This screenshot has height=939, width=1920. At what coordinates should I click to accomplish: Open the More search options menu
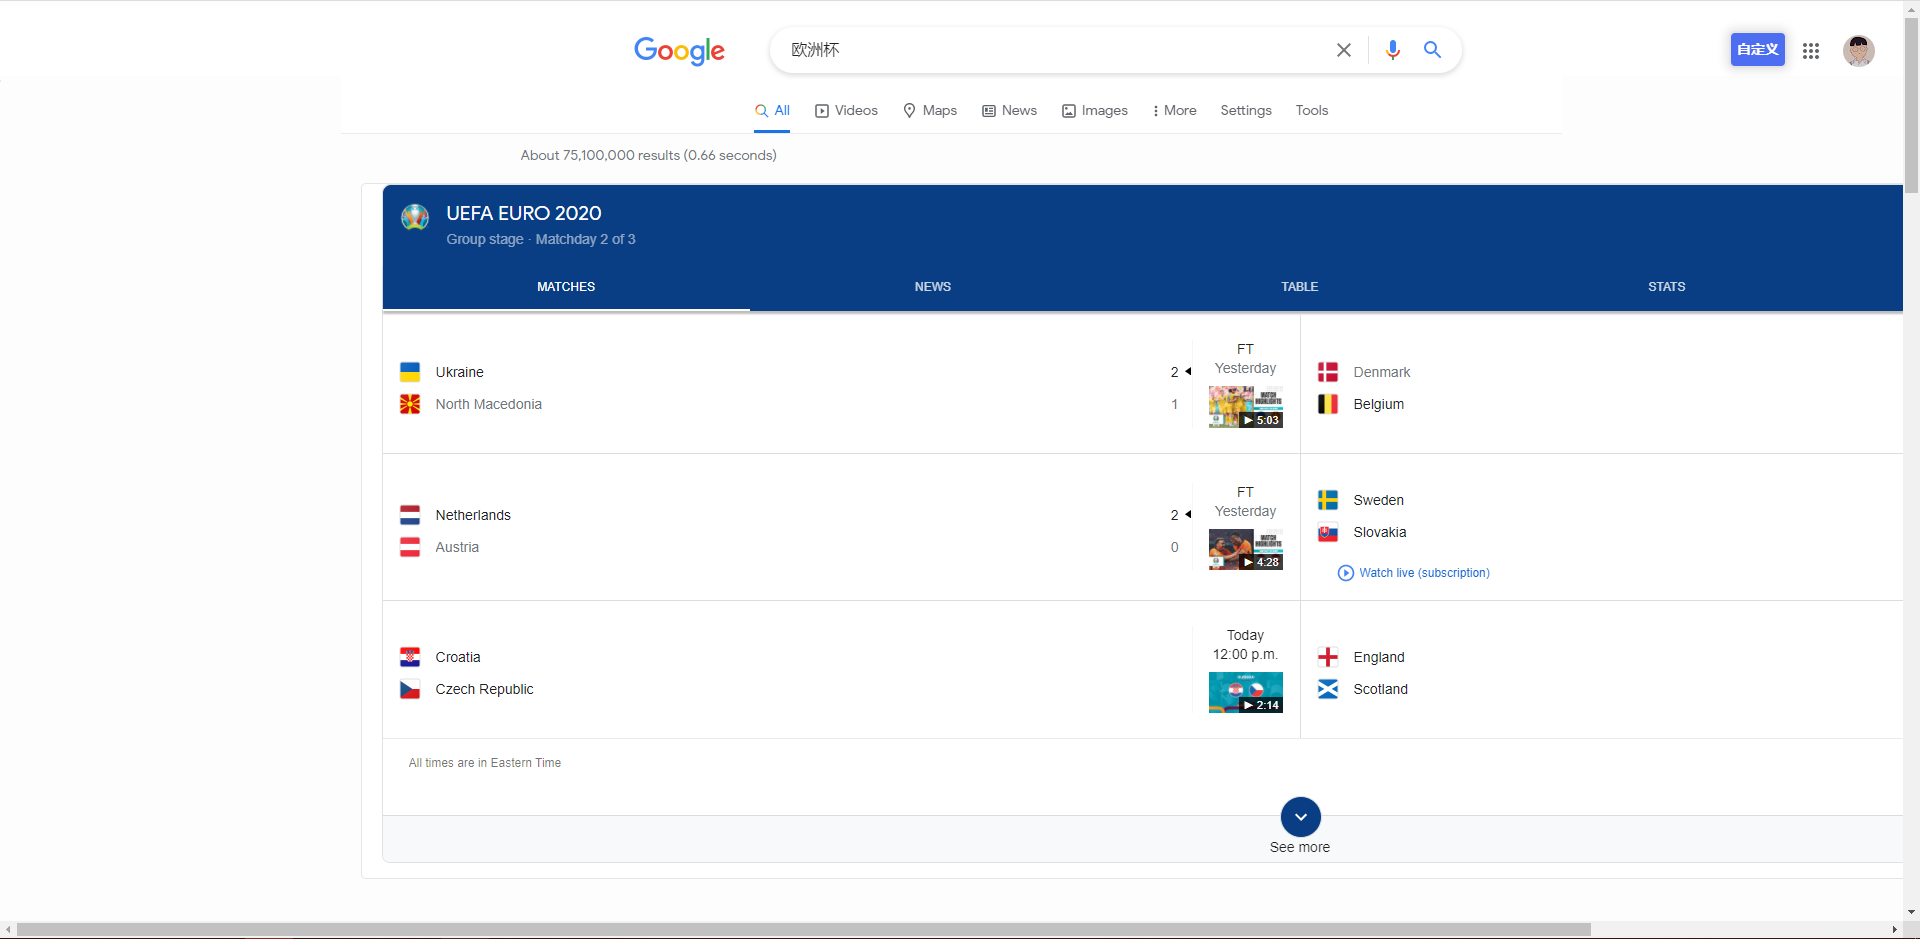[x=1173, y=110]
